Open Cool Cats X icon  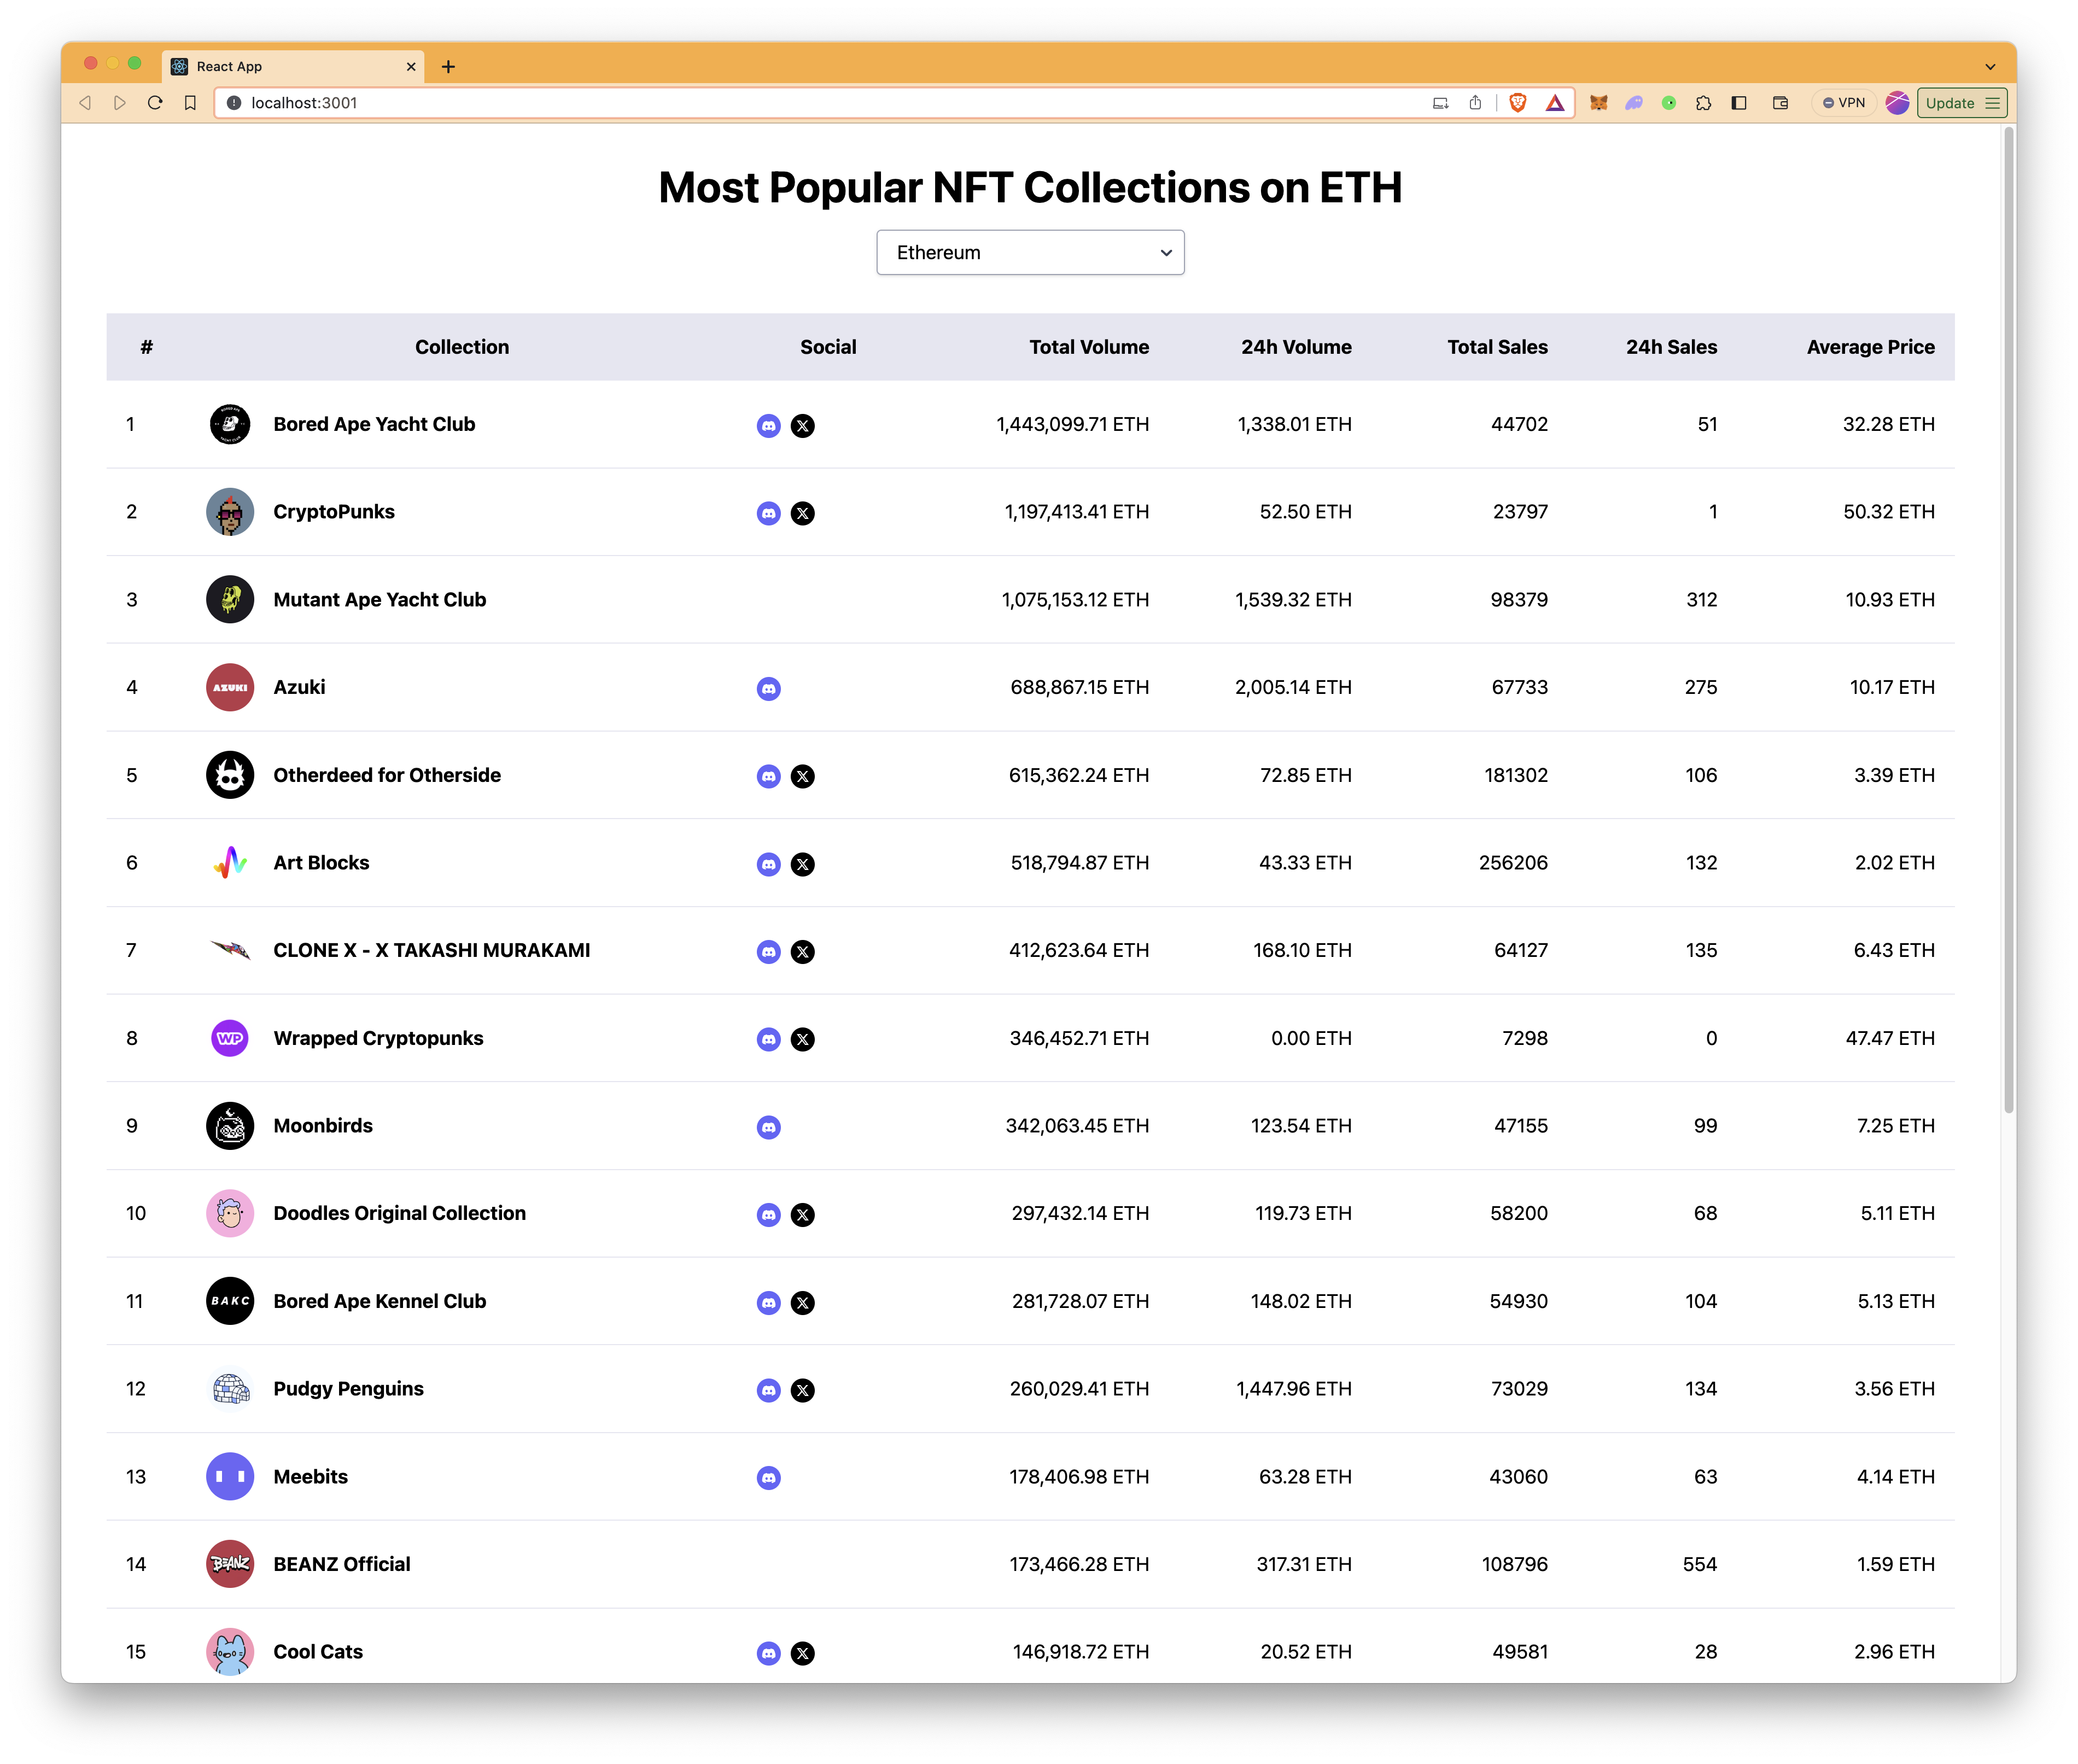(x=802, y=1653)
